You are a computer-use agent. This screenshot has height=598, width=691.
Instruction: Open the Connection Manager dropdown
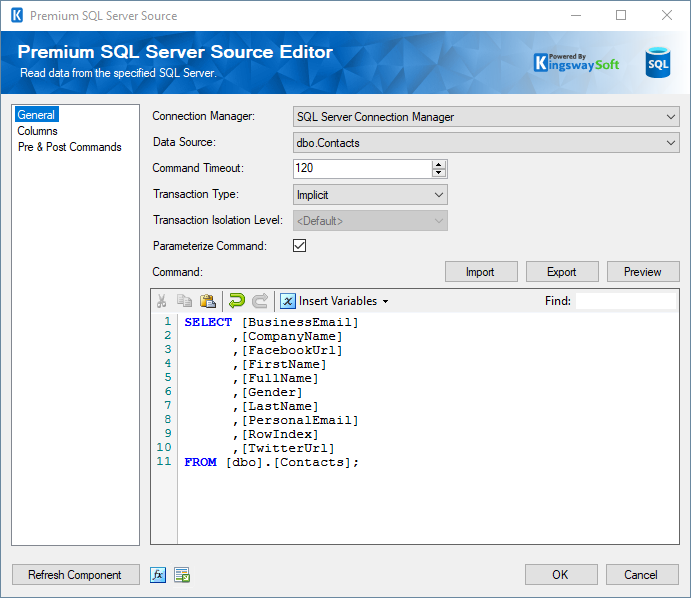point(486,117)
